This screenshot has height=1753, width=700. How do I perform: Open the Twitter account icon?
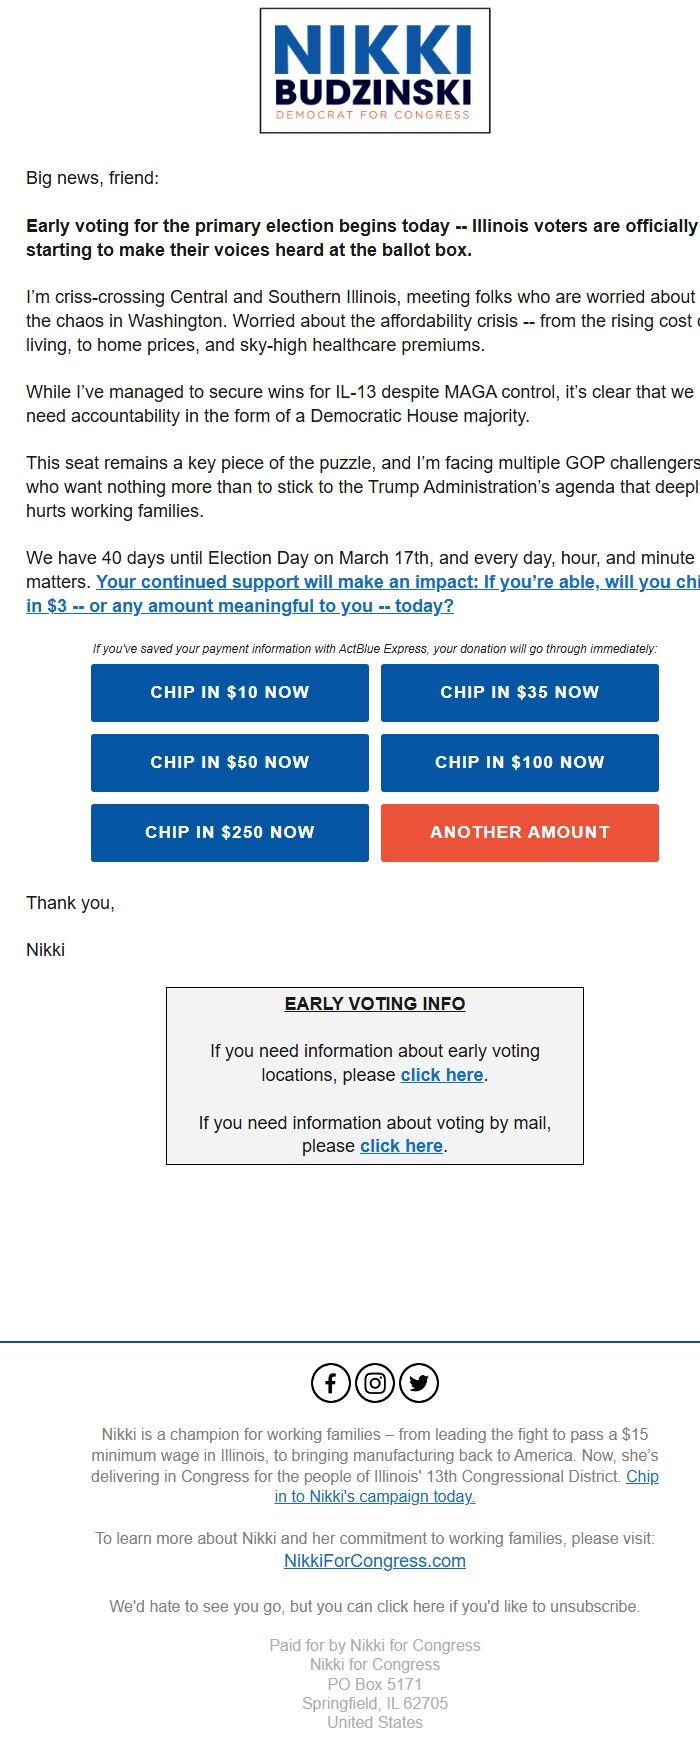point(419,1384)
